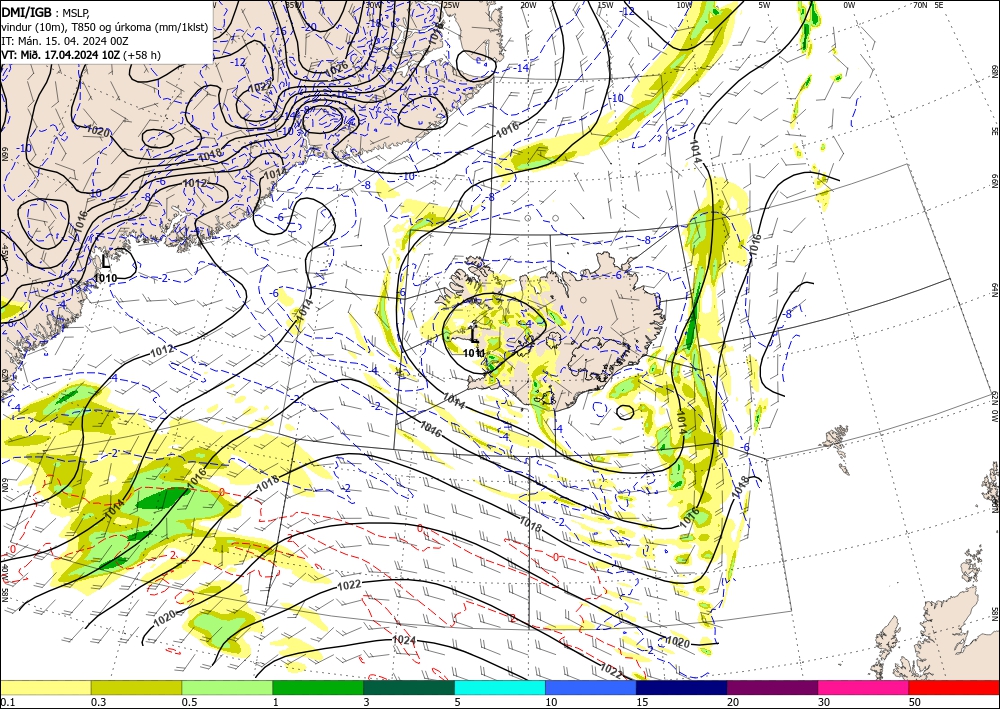The width and height of the screenshot is (1000, 709).
Task: Click the low-pressure L marker near Greenland's coast
Action: [x=106, y=261]
